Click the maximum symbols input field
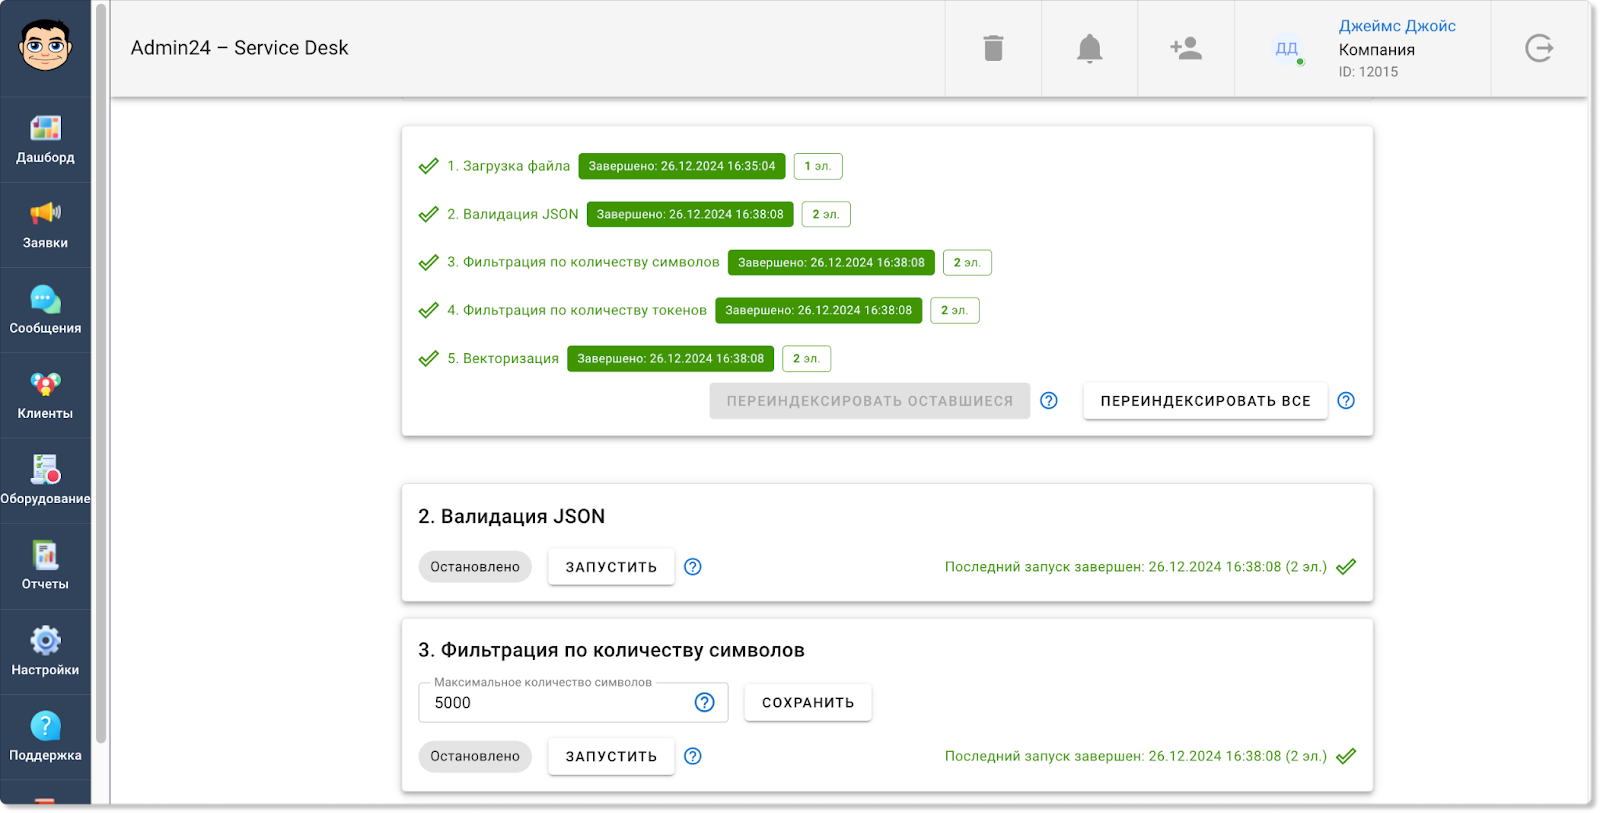Viewport: 1600px width, 813px height. pyautogui.click(x=555, y=703)
